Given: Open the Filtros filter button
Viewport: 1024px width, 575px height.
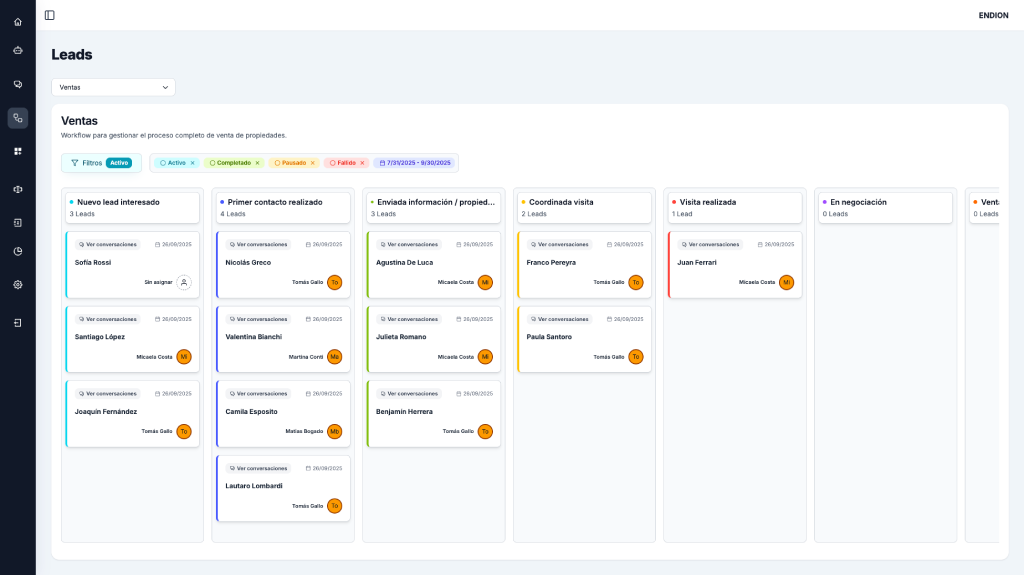Looking at the screenshot, I should (101, 163).
